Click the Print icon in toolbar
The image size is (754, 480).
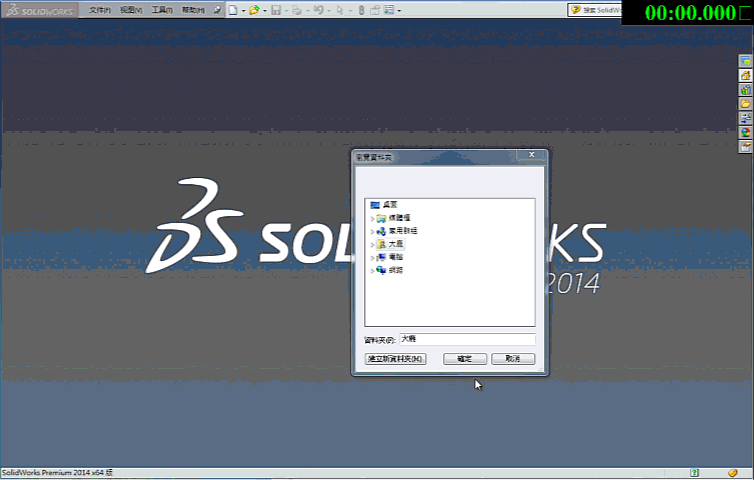click(297, 10)
